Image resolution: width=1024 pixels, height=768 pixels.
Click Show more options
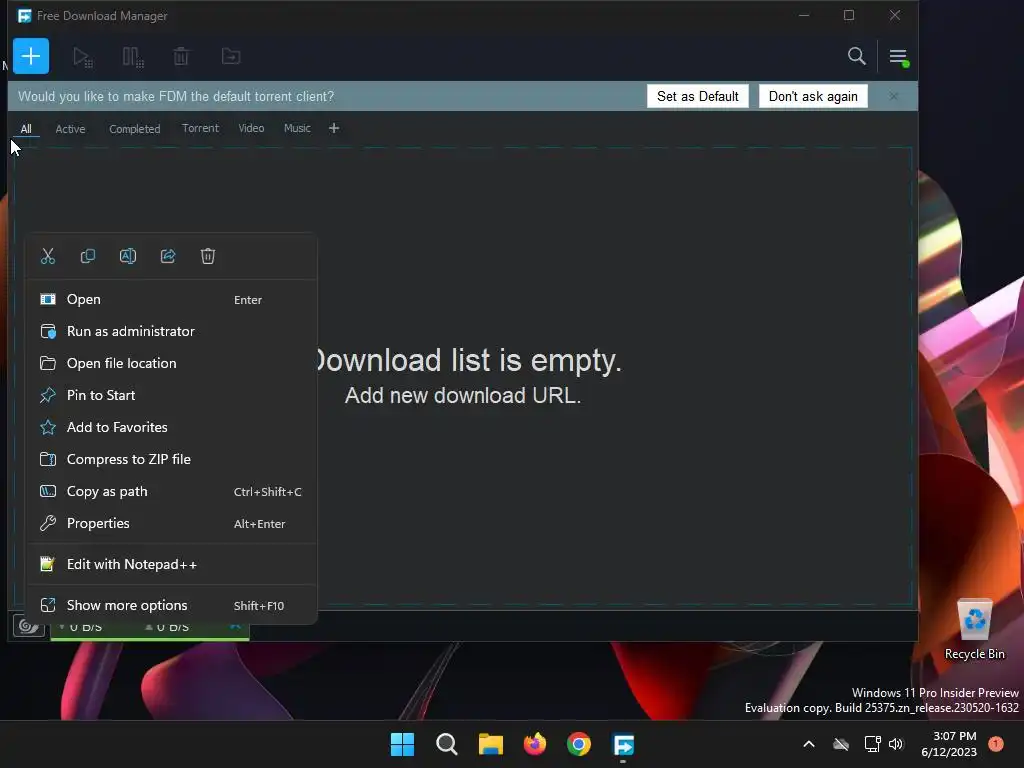pyautogui.click(x=171, y=605)
